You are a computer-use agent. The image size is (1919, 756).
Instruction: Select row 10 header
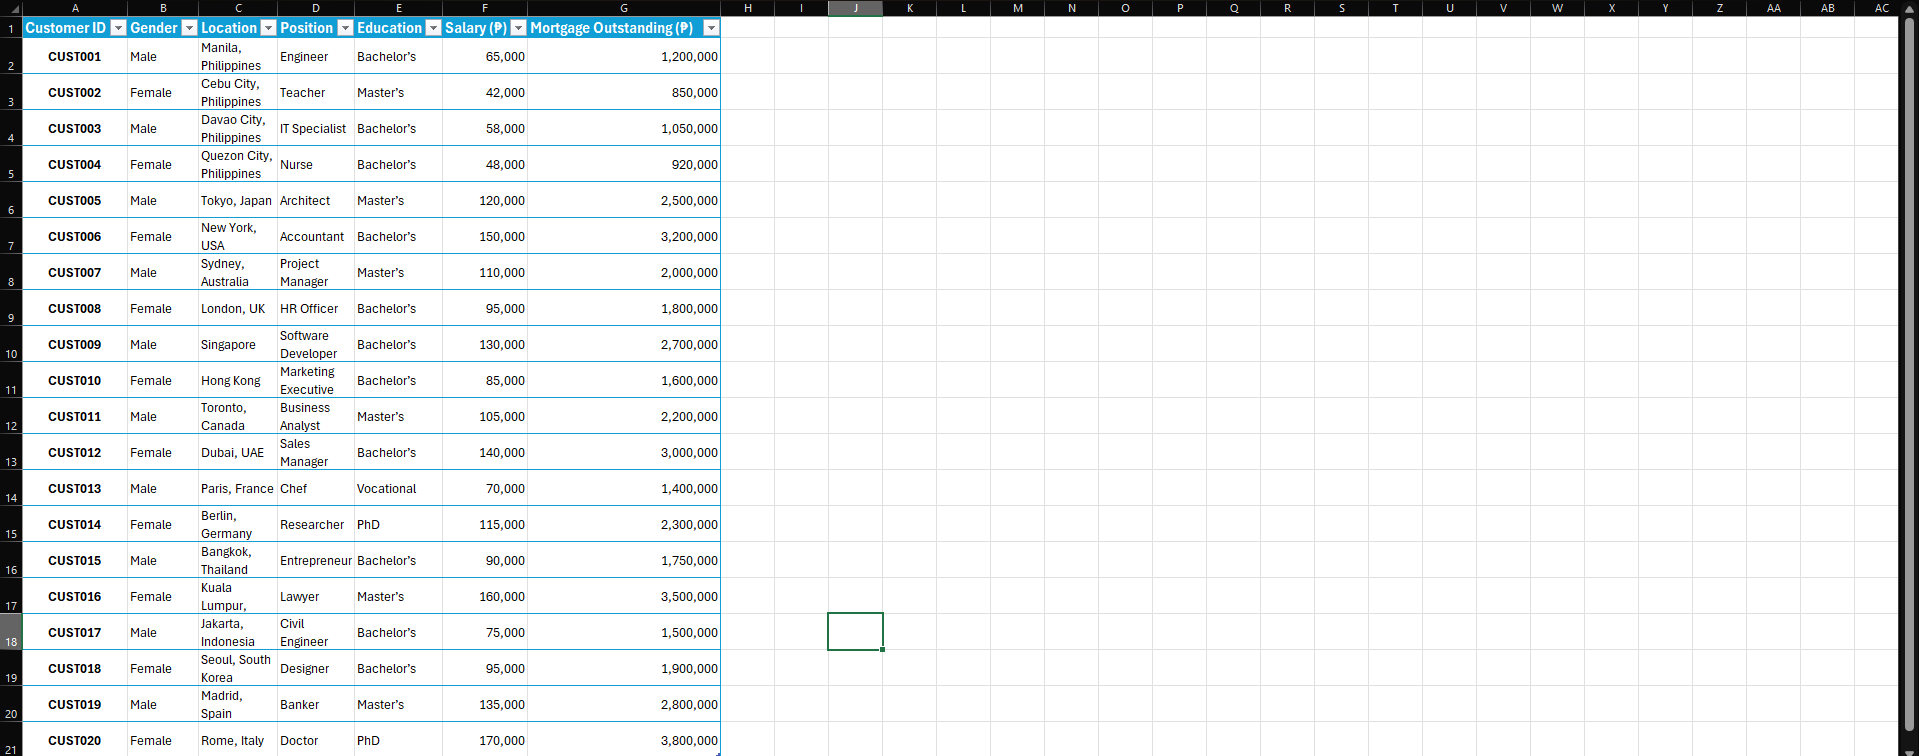tap(11, 344)
